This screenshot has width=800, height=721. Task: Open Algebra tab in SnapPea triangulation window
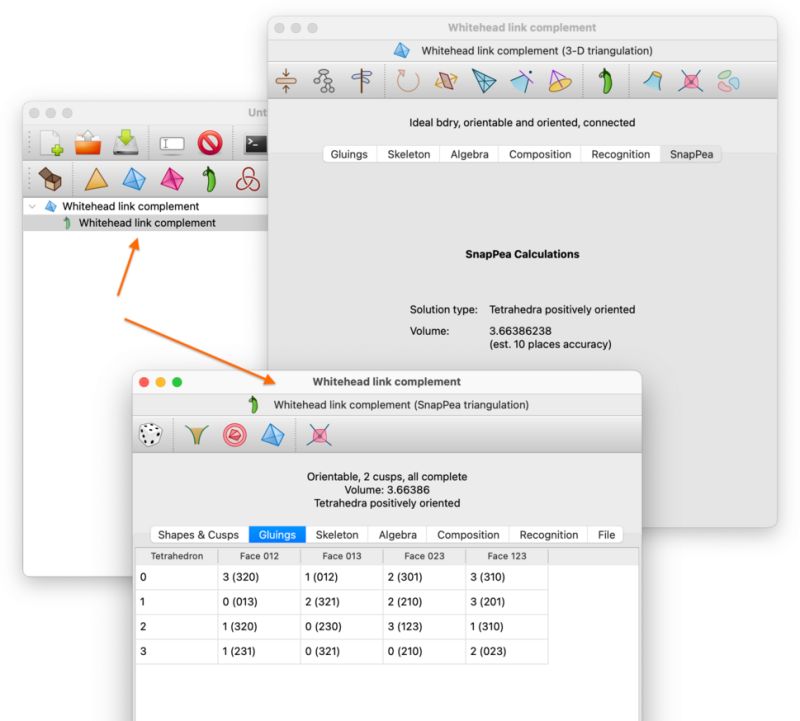point(397,535)
